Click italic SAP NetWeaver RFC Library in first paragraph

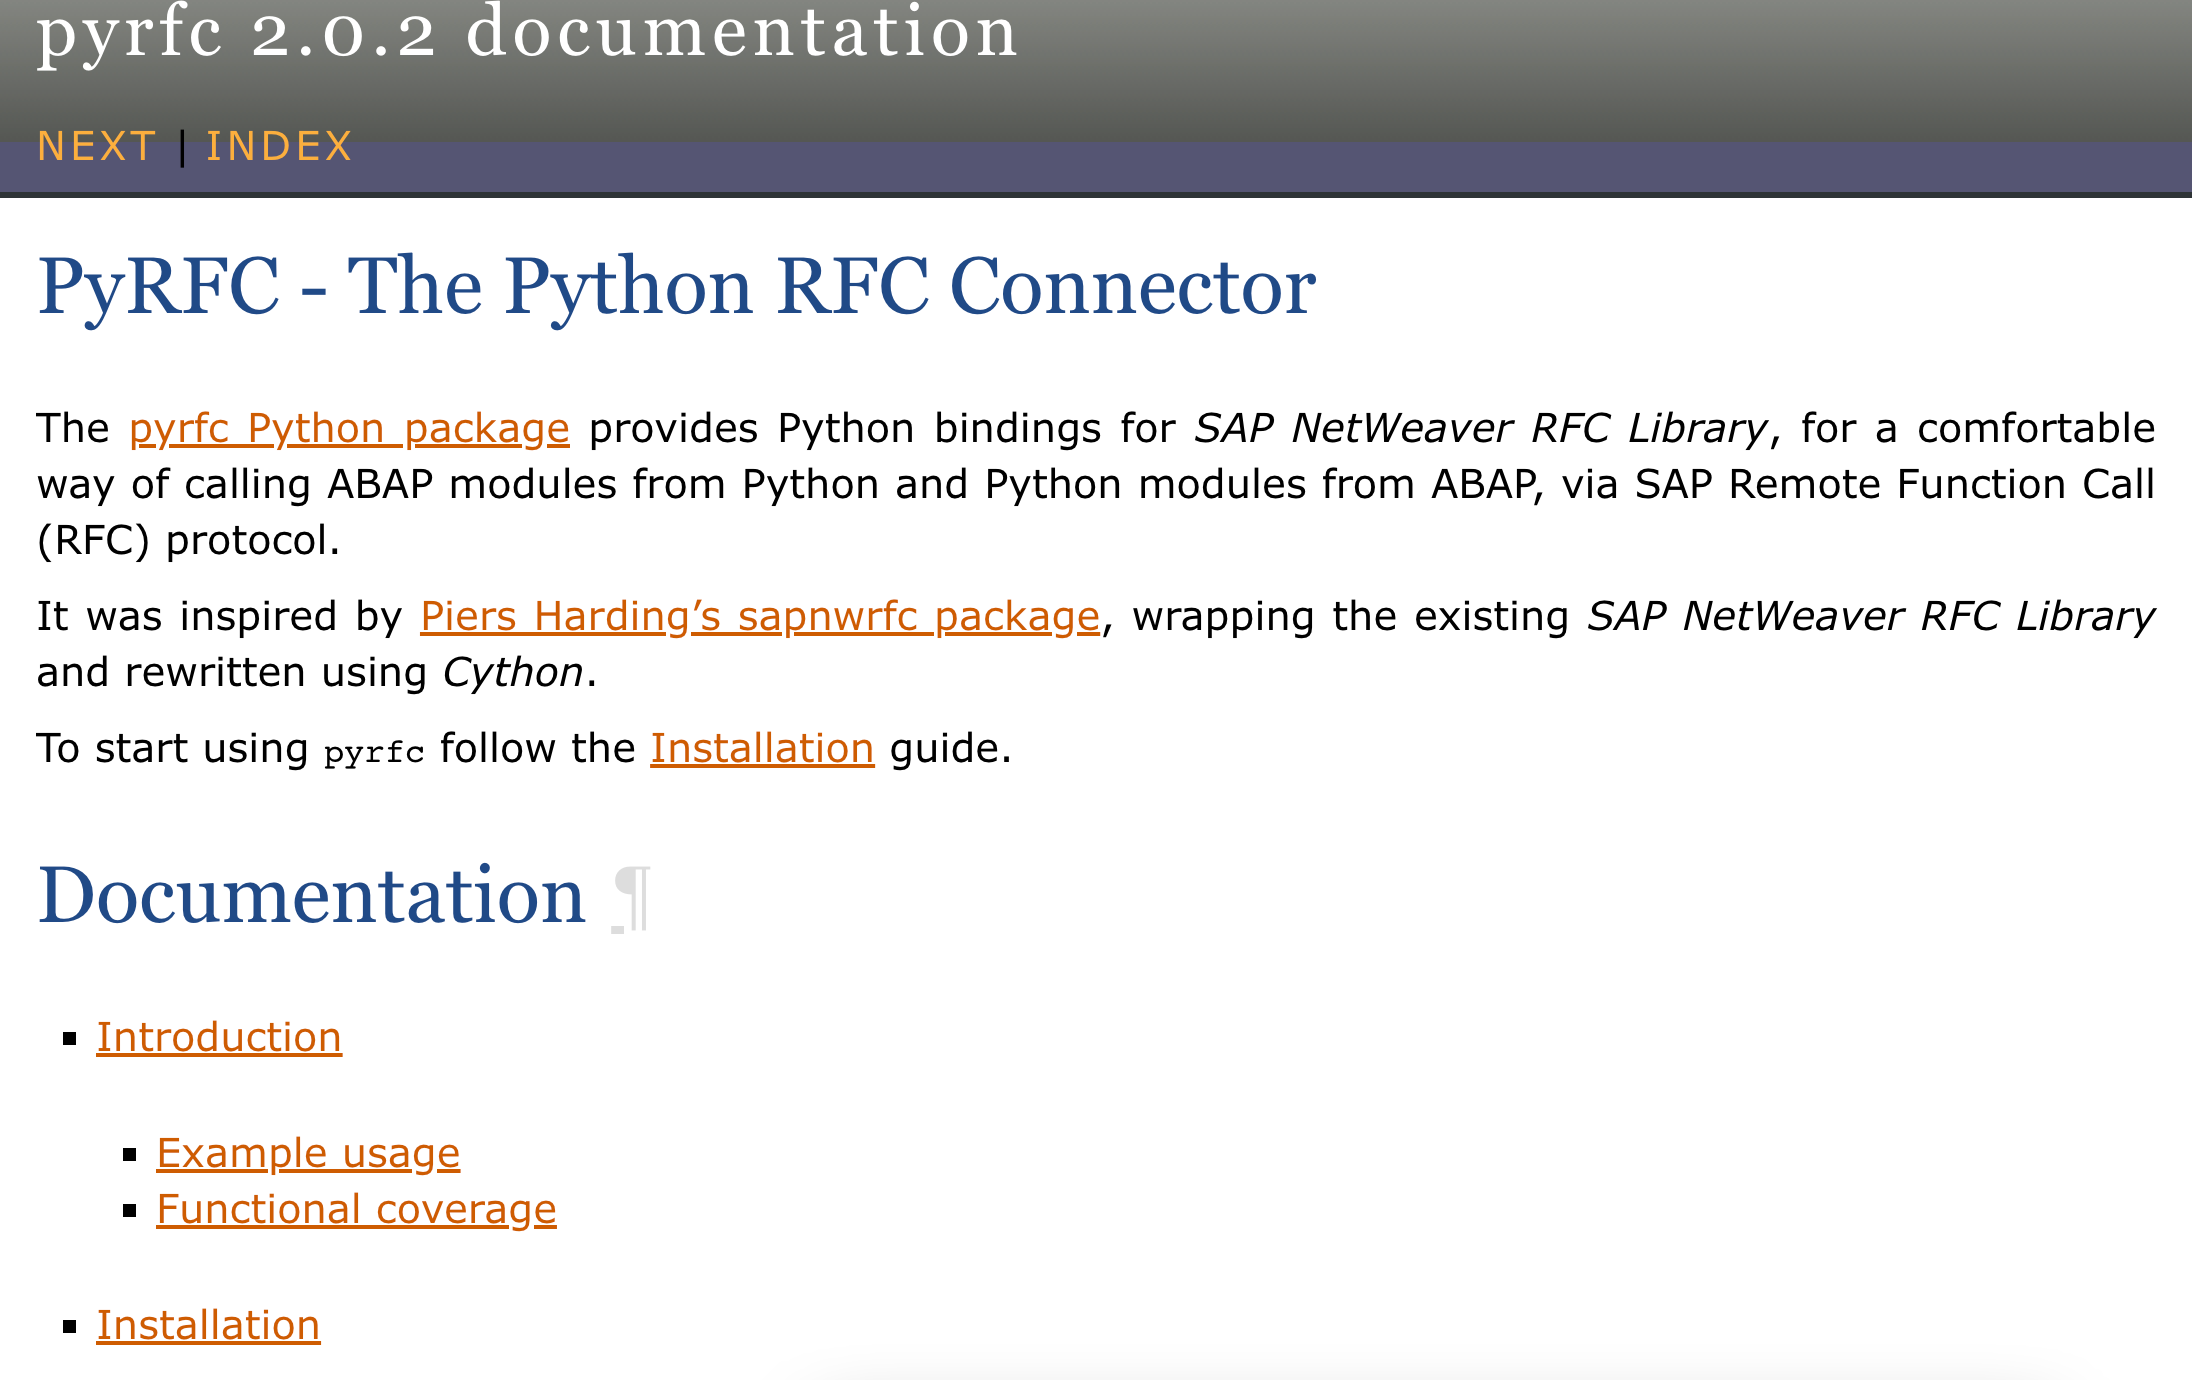(1481, 429)
